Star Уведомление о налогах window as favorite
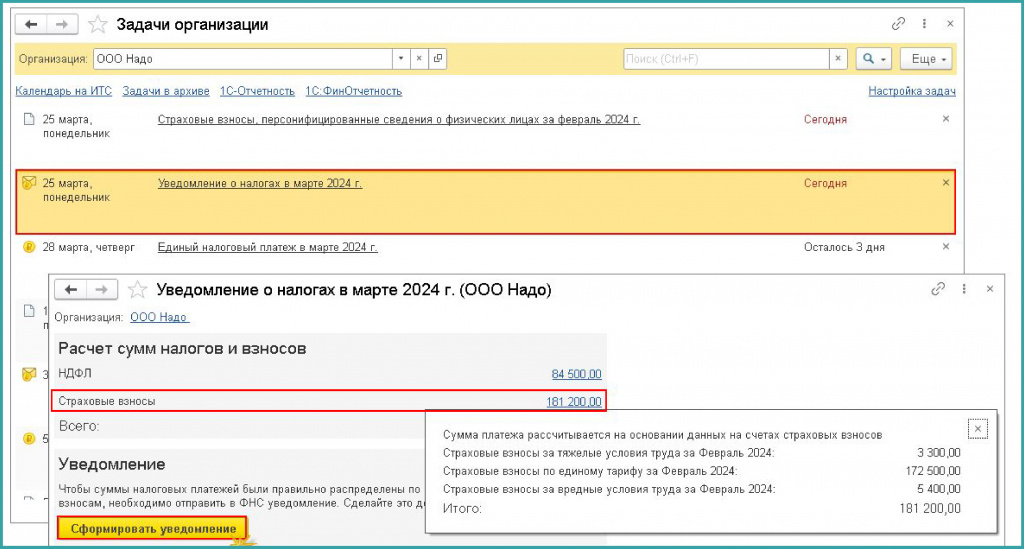 [137, 290]
